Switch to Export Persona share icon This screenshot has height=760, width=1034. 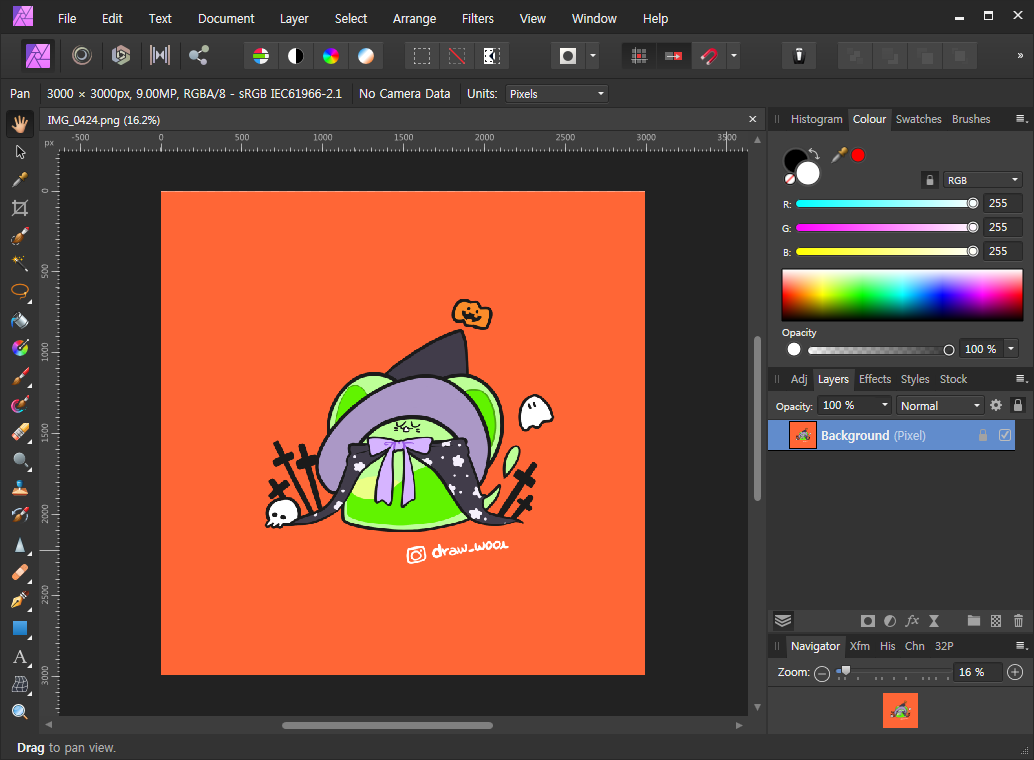tap(198, 55)
